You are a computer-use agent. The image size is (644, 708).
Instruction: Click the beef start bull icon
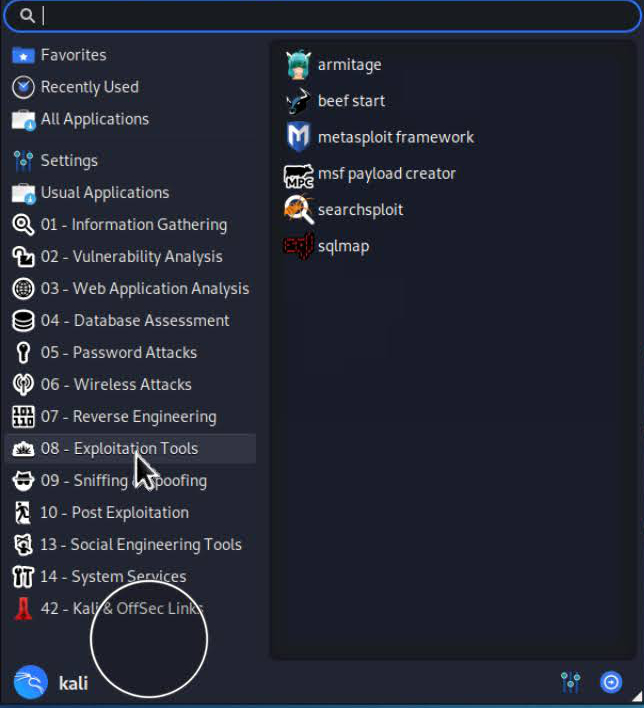[299, 101]
